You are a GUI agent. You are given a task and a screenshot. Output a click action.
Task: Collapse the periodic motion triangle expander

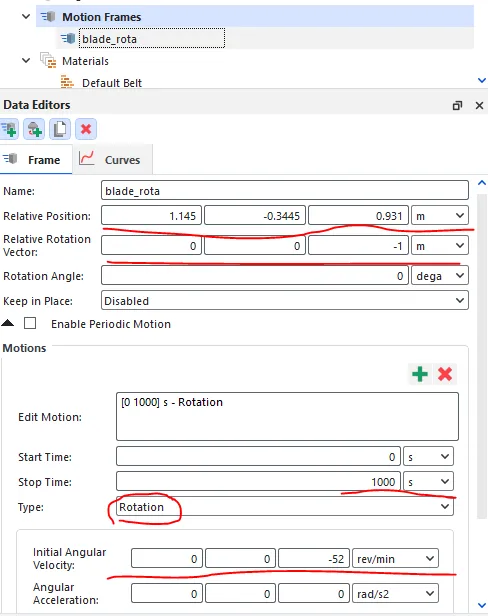click(7, 323)
